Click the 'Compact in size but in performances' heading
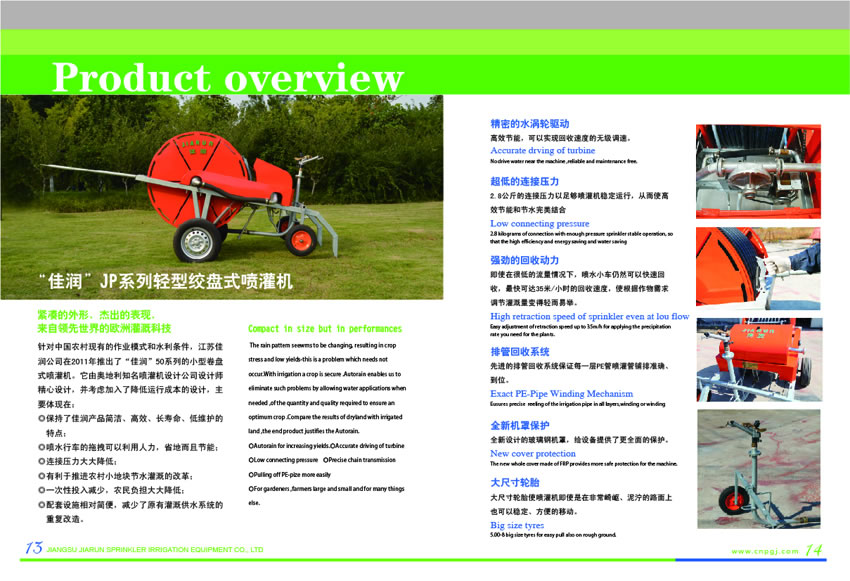The width and height of the screenshot is (850, 581). click(x=325, y=328)
